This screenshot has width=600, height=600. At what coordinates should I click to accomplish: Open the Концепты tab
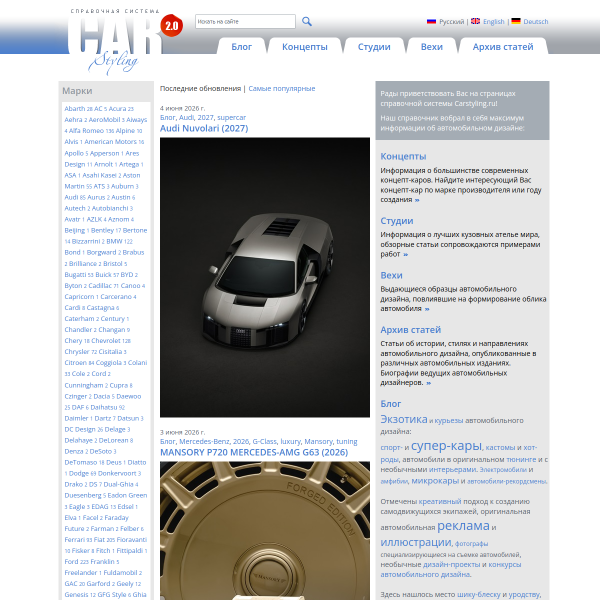point(305,47)
